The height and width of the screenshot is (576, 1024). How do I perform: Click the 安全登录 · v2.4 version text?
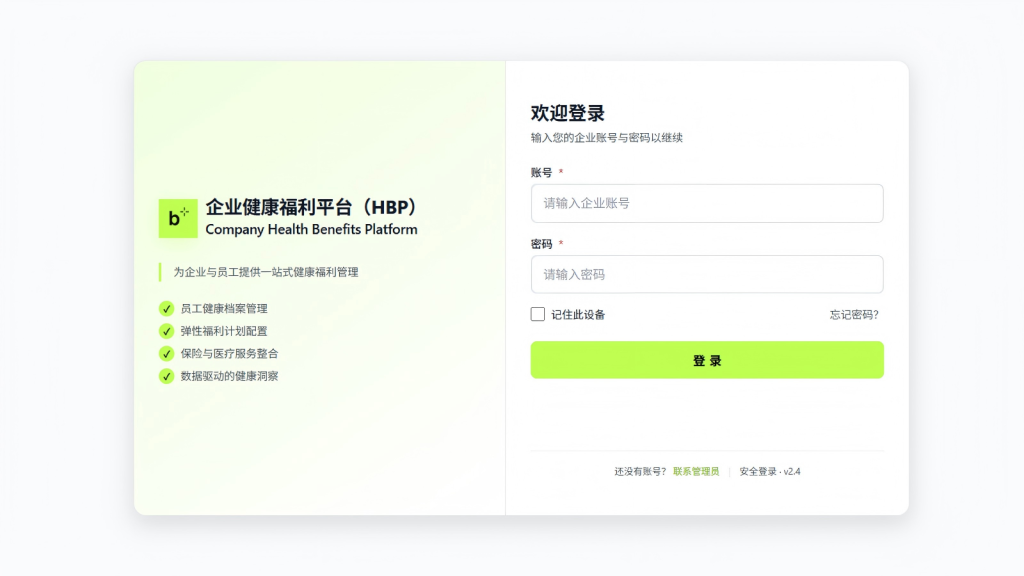pos(770,472)
